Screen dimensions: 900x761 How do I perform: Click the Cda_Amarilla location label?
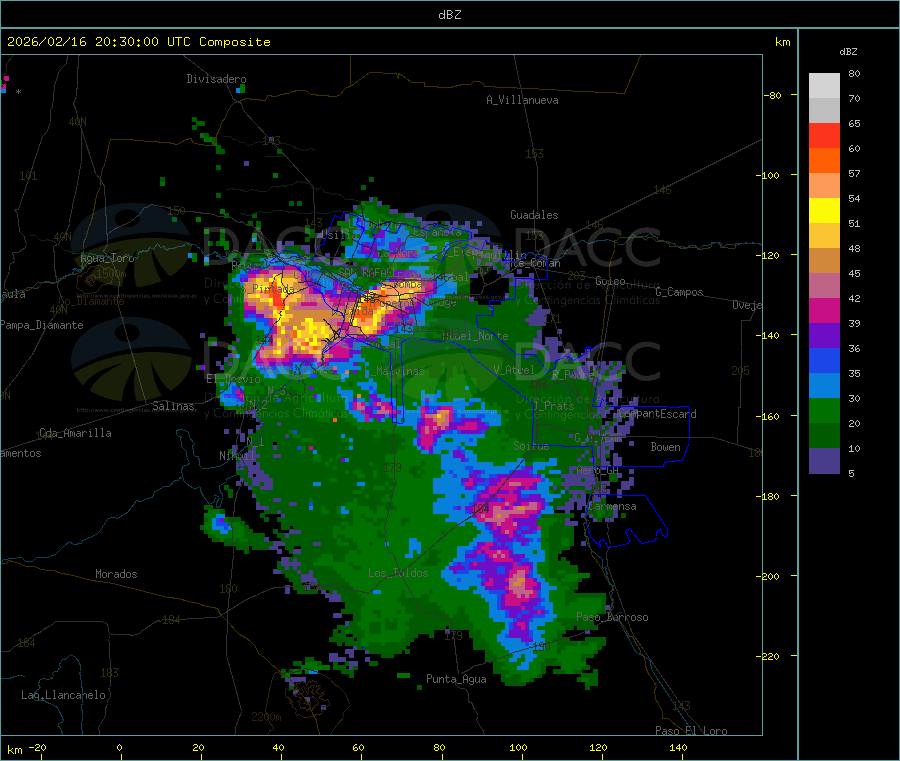(x=75, y=433)
